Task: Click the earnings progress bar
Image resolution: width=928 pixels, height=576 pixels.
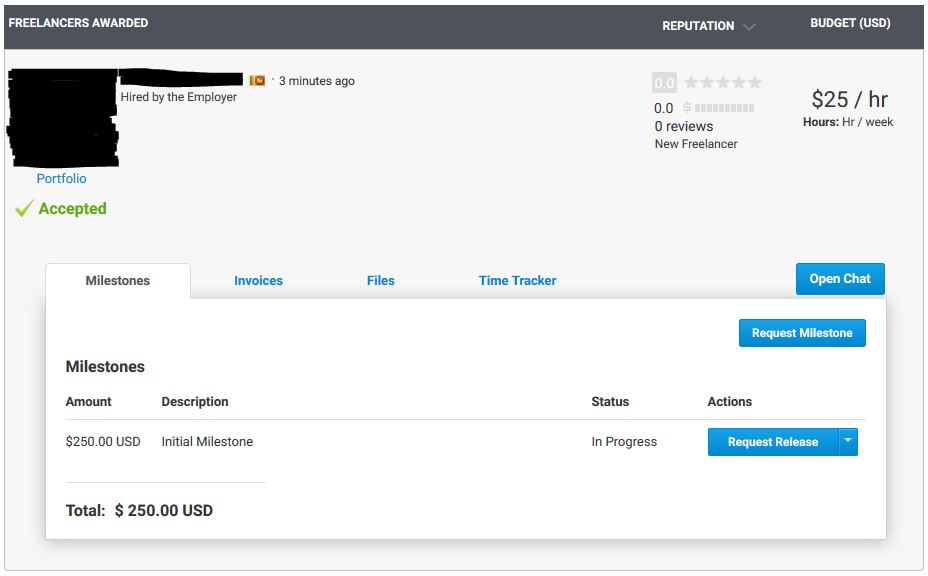Action: click(724, 108)
